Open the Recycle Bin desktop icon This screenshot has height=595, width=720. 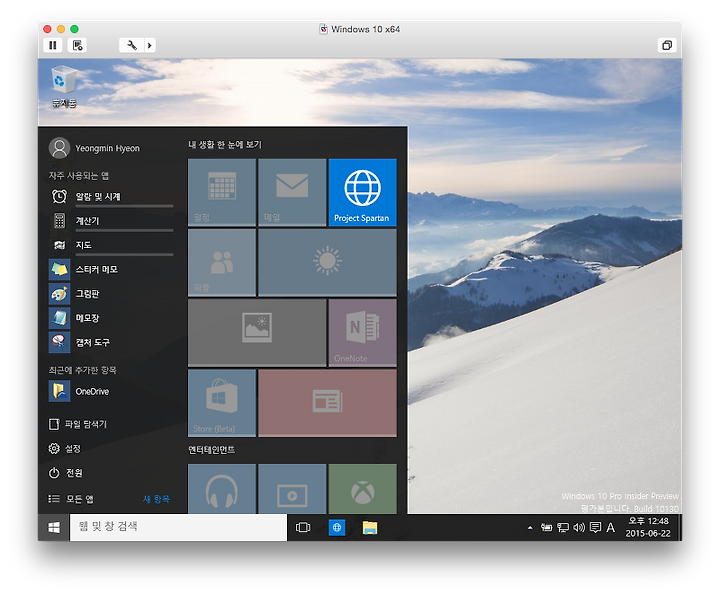[64, 87]
